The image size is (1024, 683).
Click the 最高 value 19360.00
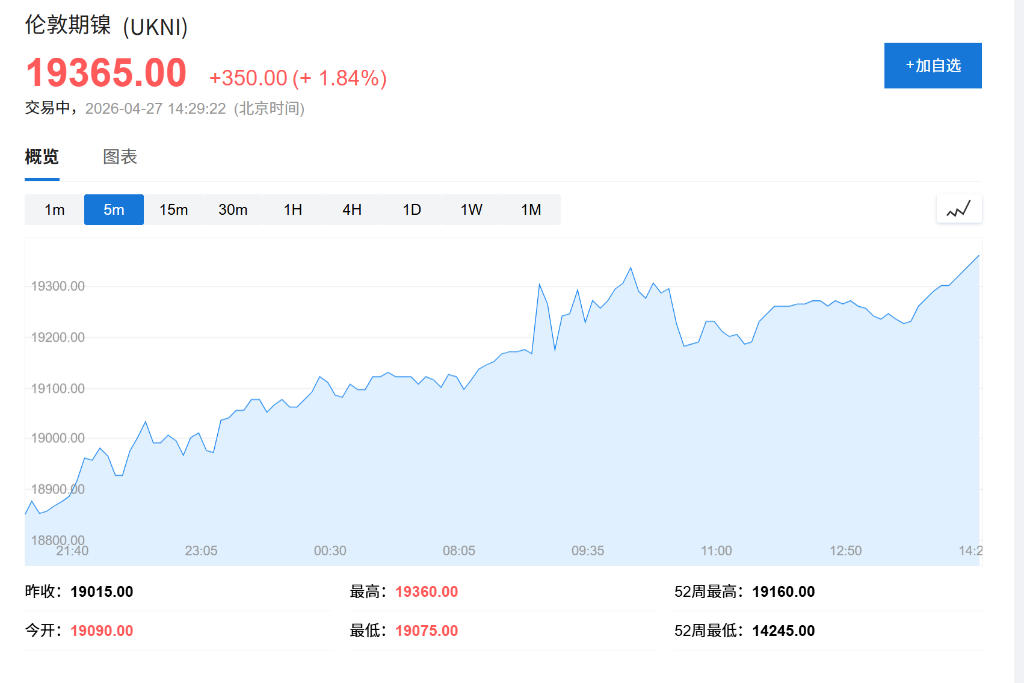[x=426, y=591]
